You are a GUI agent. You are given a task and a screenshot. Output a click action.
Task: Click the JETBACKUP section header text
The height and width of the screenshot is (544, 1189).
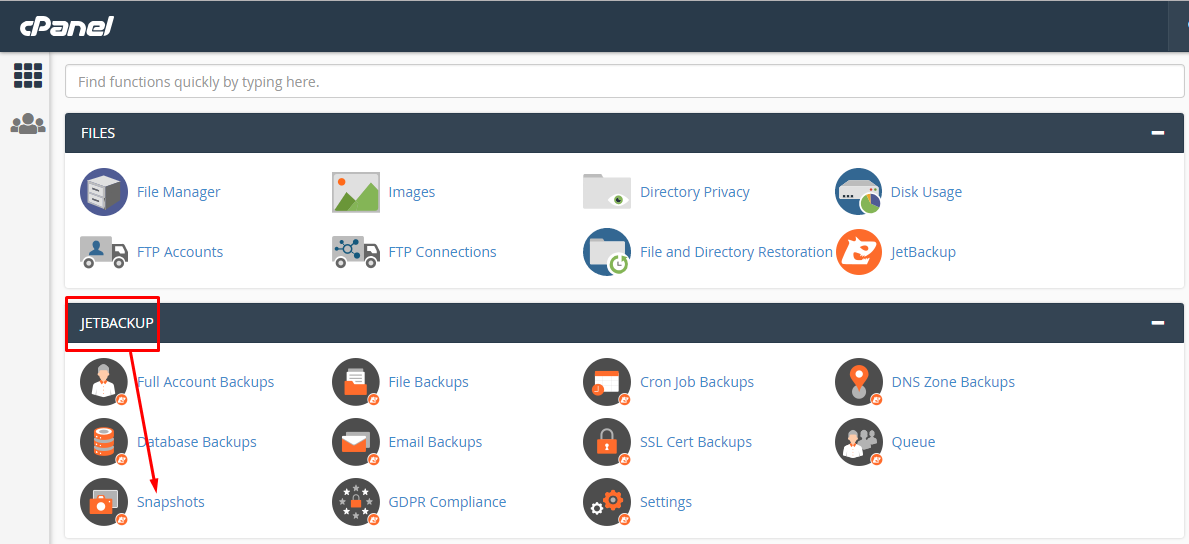(x=117, y=323)
